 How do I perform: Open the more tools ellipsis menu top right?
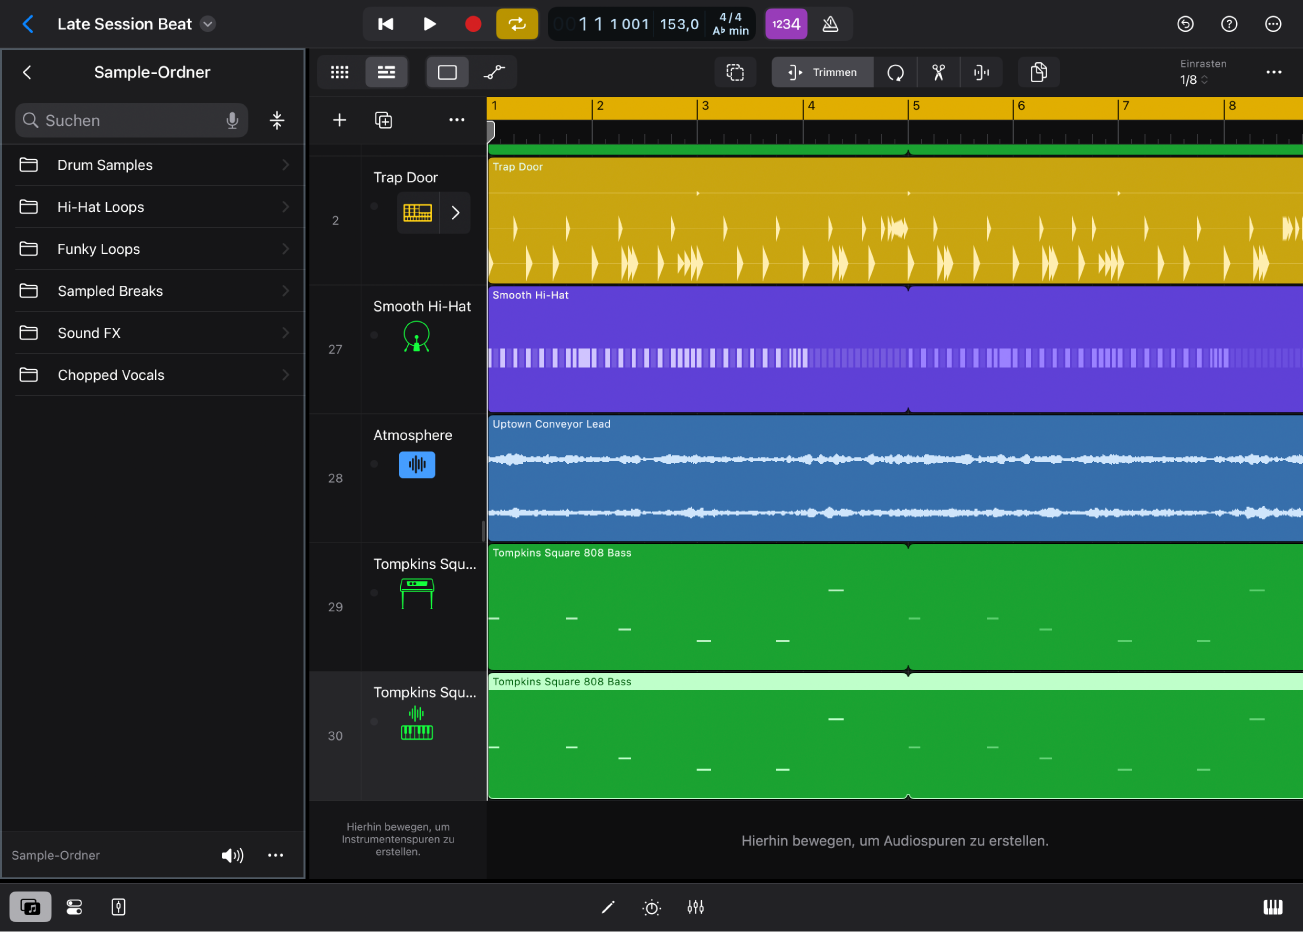[1274, 72]
